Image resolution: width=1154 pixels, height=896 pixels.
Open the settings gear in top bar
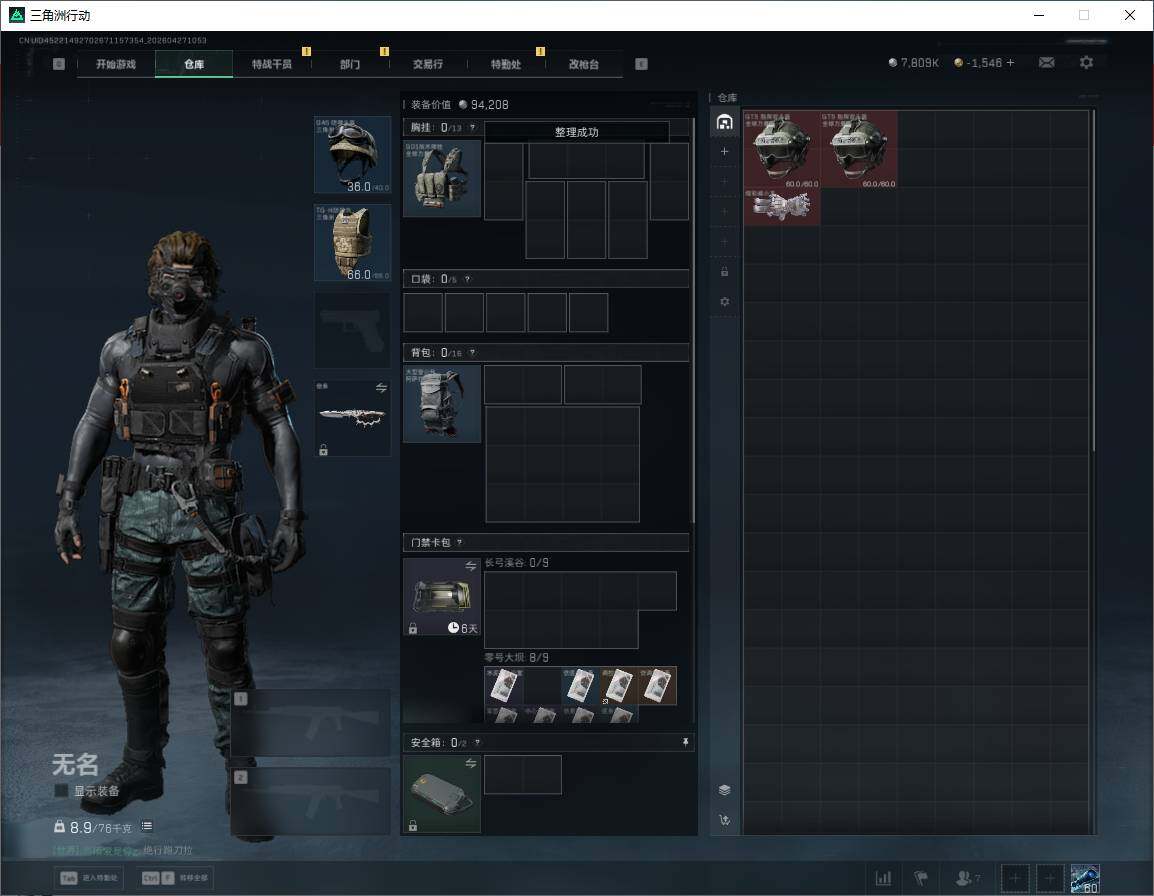tap(1086, 63)
